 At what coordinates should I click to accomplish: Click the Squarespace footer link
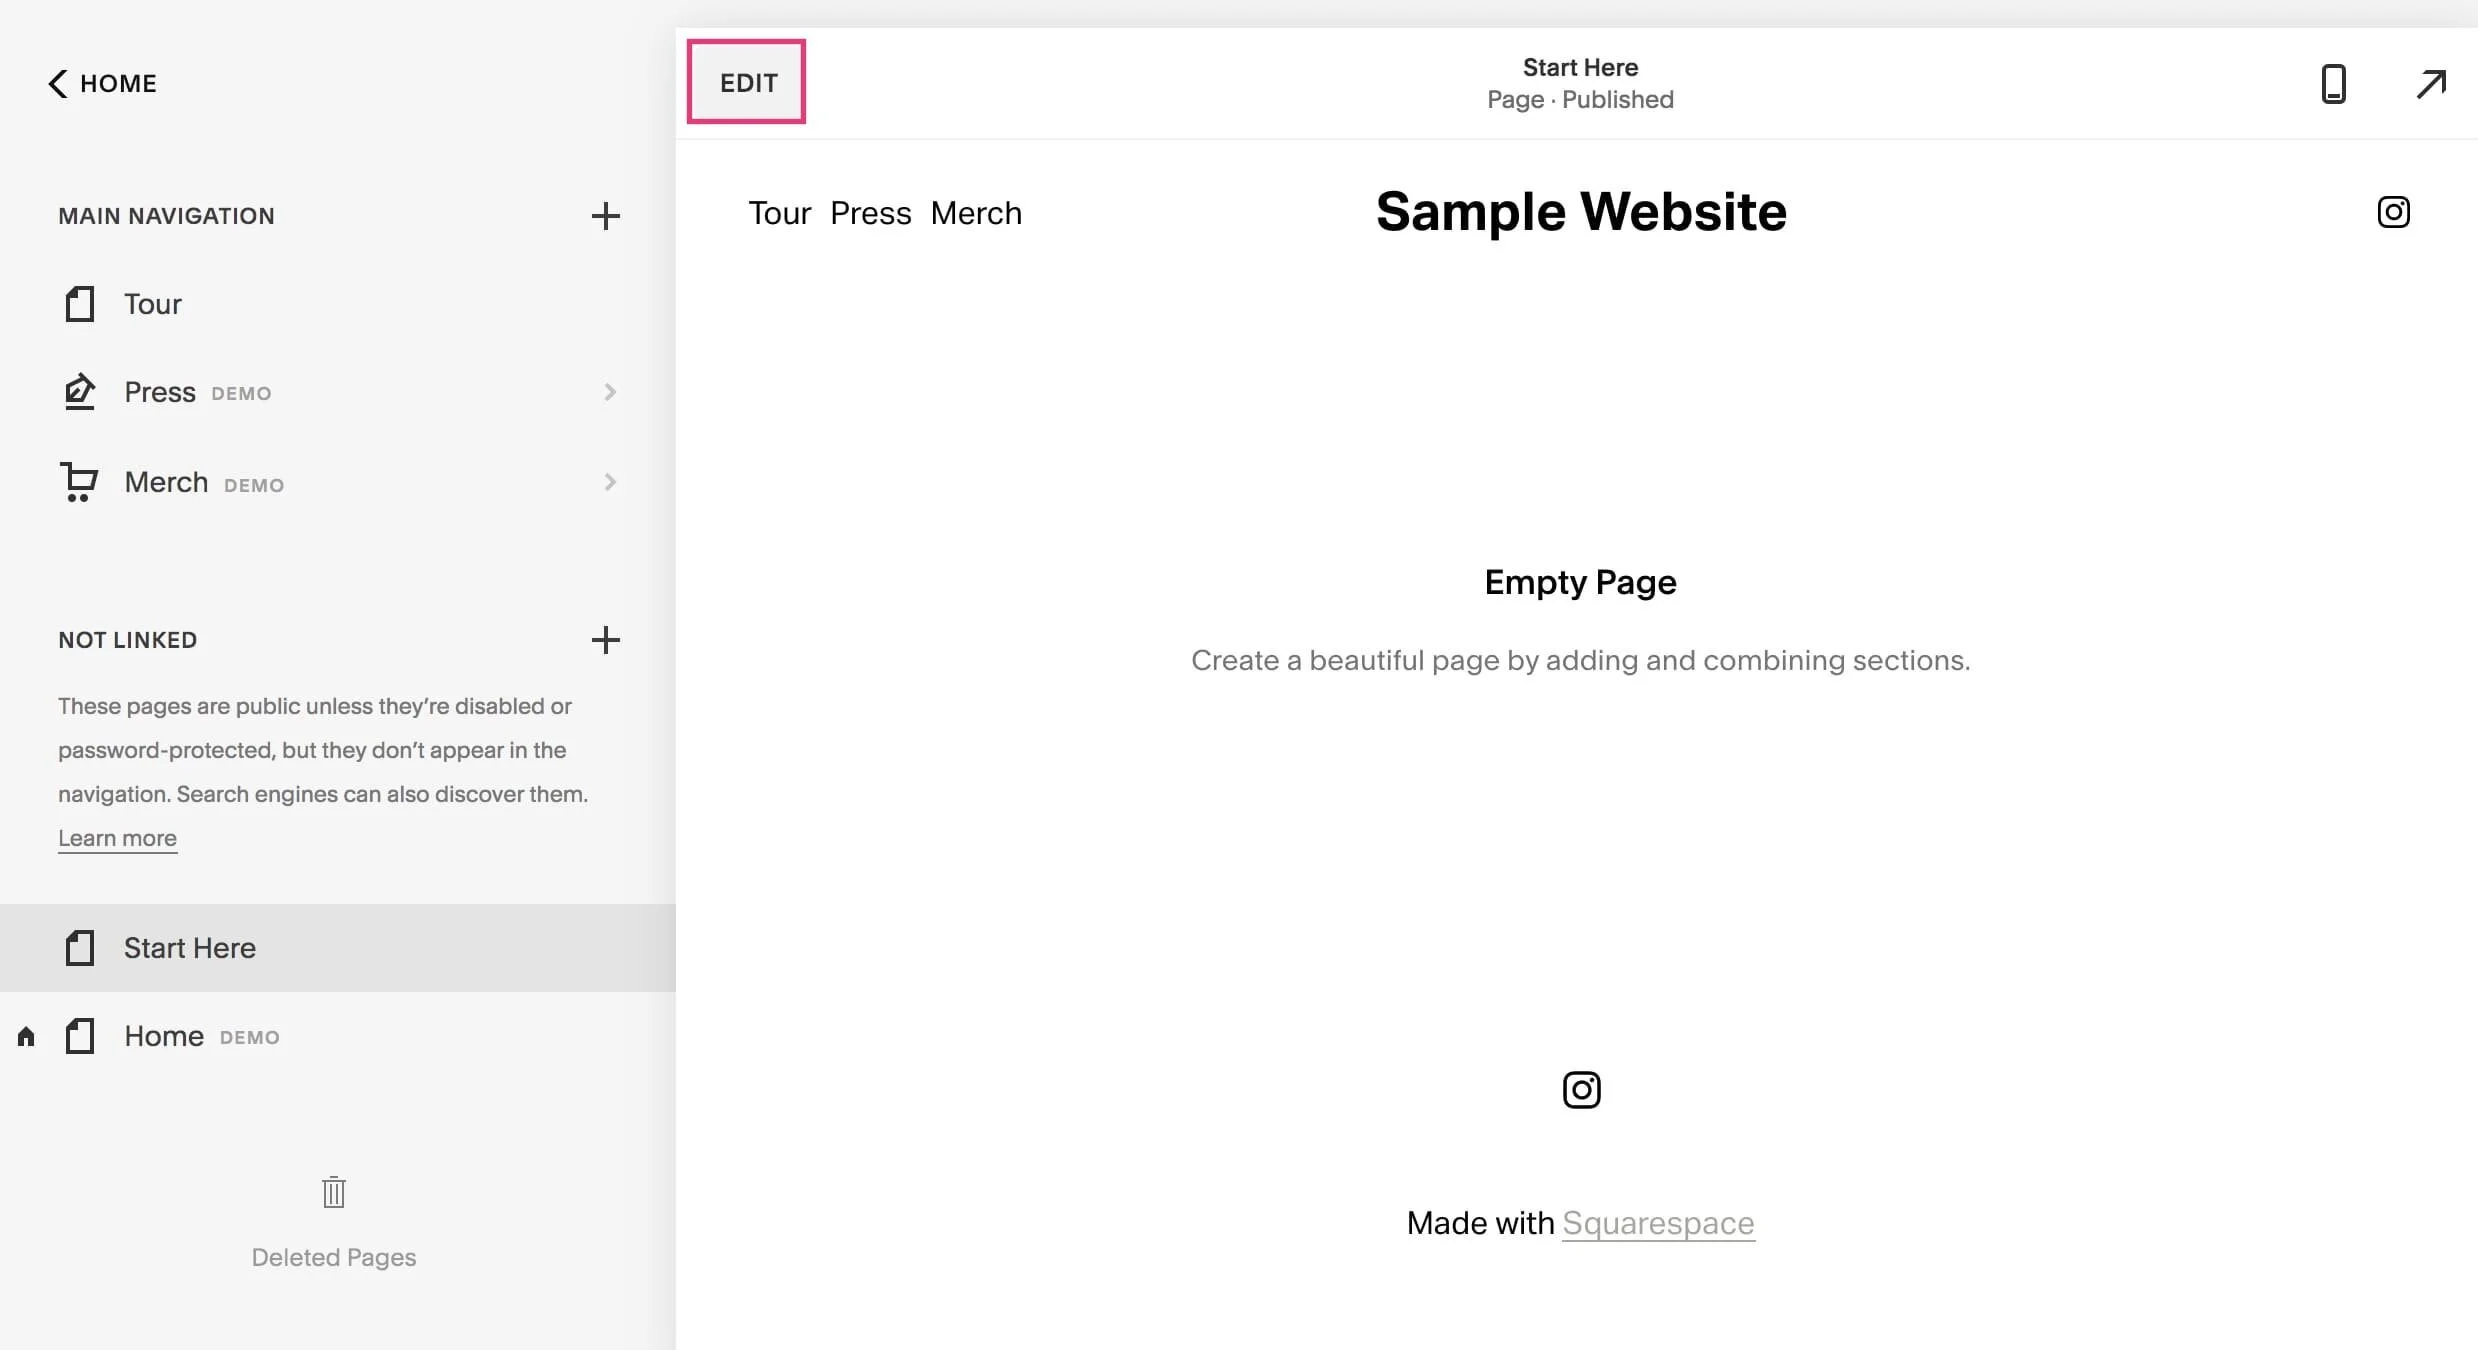pyautogui.click(x=1657, y=1223)
